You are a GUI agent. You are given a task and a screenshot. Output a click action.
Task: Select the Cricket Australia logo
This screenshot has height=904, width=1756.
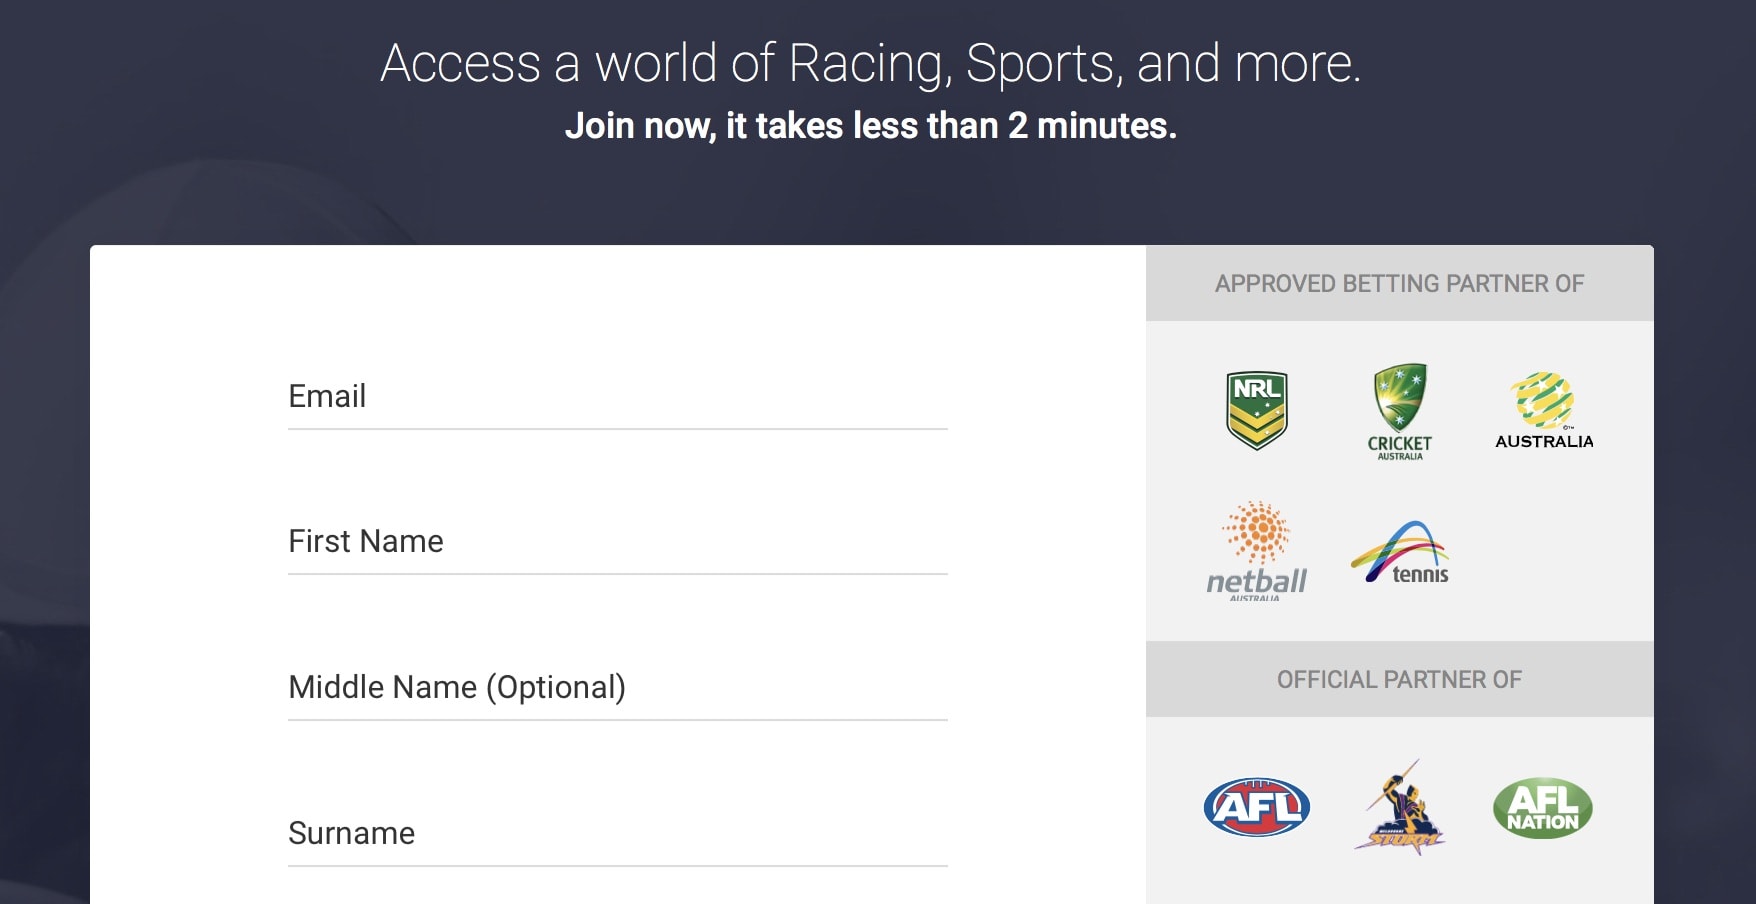[1400, 412]
